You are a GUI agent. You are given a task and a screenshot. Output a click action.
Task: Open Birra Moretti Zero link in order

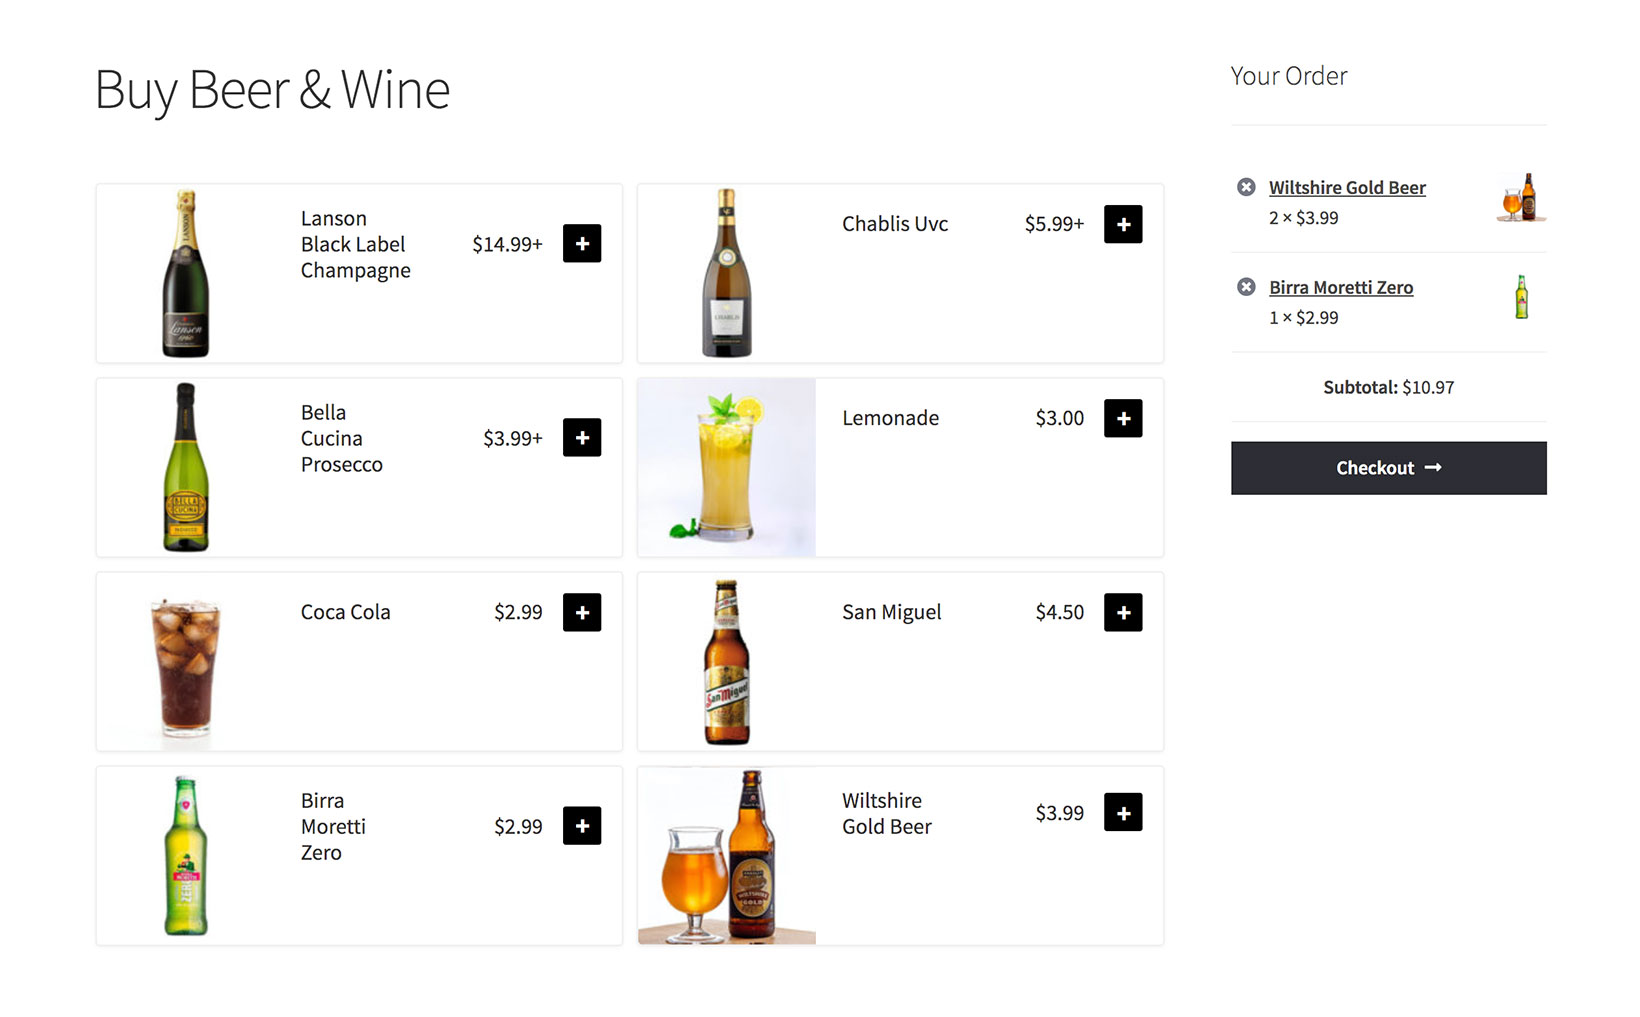tap(1341, 288)
